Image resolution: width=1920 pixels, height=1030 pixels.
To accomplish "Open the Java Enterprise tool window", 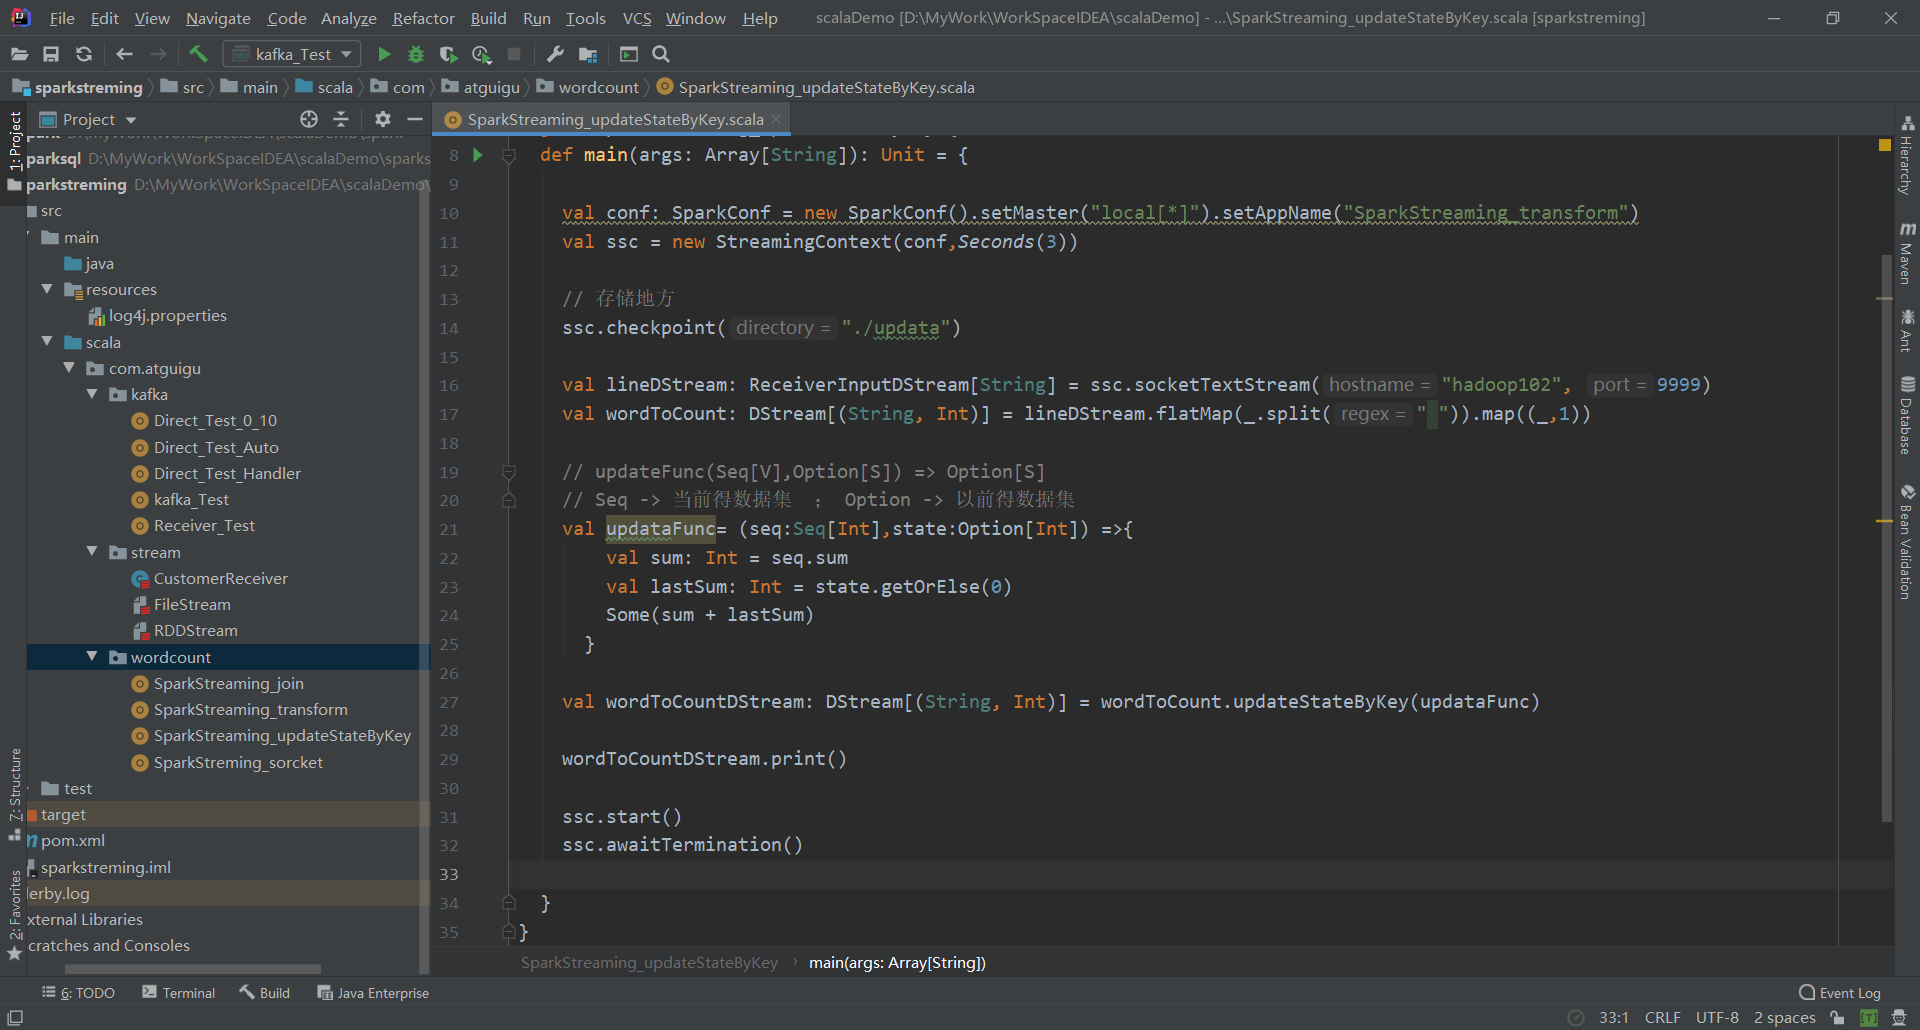I will 373,993.
